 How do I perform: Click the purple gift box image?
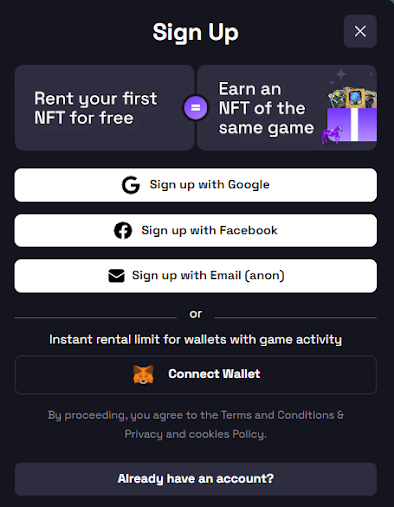(352, 124)
